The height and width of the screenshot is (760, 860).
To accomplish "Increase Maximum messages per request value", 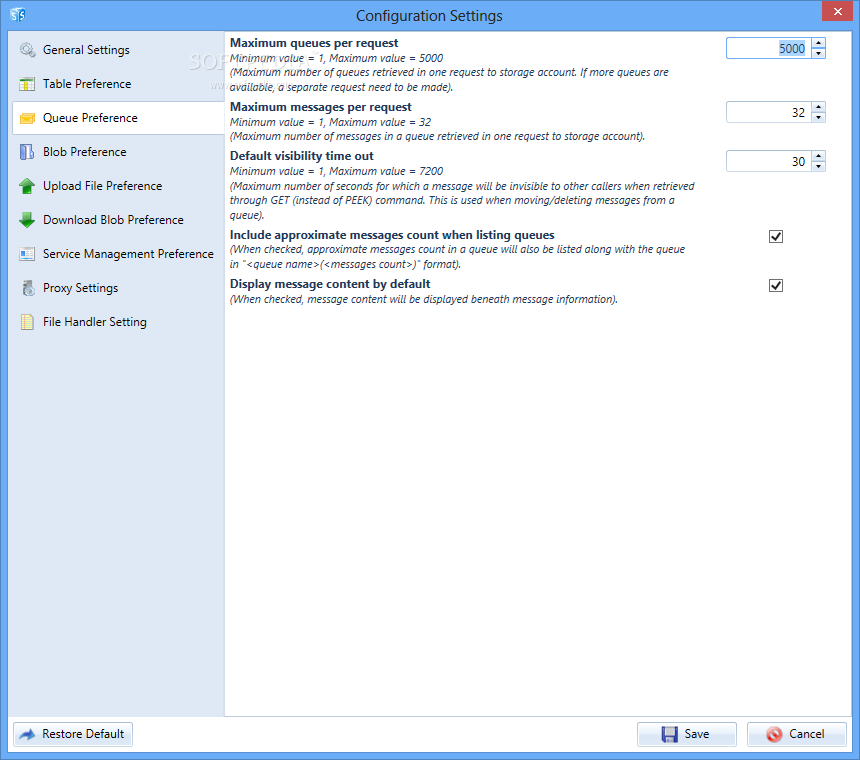I will [x=818, y=107].
